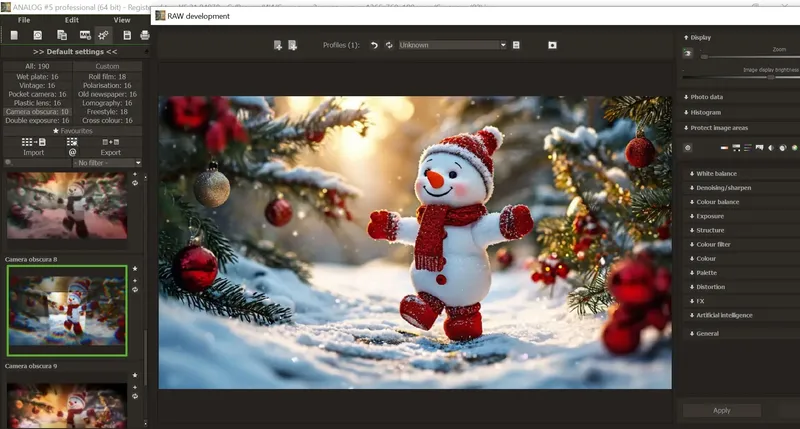The image size is (800, 429).
Task: Select the Custom preset category
Action: (107, 66)
